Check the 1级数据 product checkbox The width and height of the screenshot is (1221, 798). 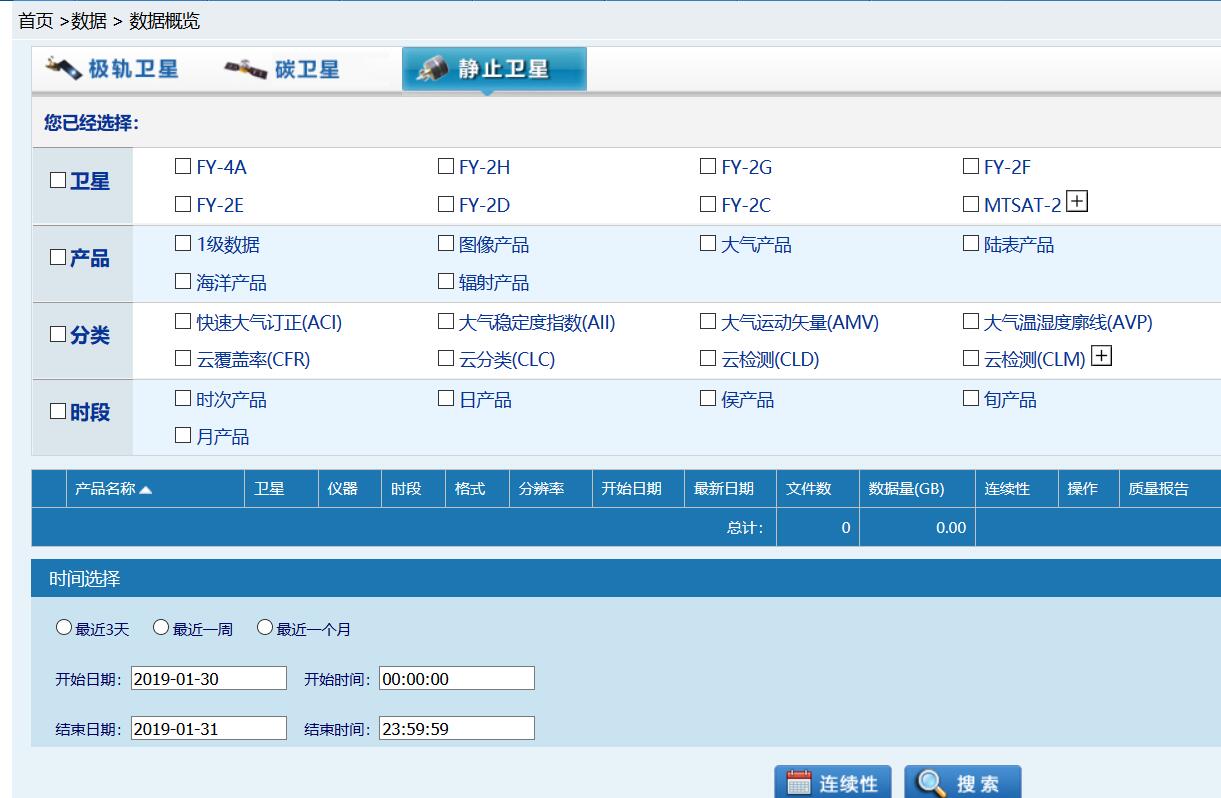pos(183,243)
